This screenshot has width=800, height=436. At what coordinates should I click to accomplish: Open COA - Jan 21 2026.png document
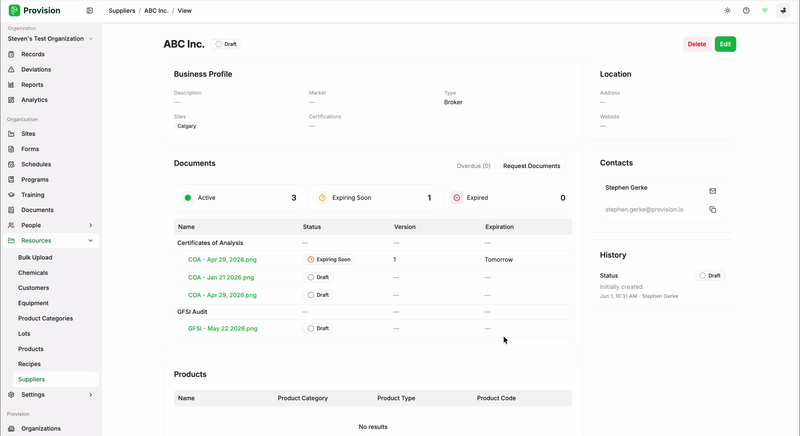click(x=221, y=277)
